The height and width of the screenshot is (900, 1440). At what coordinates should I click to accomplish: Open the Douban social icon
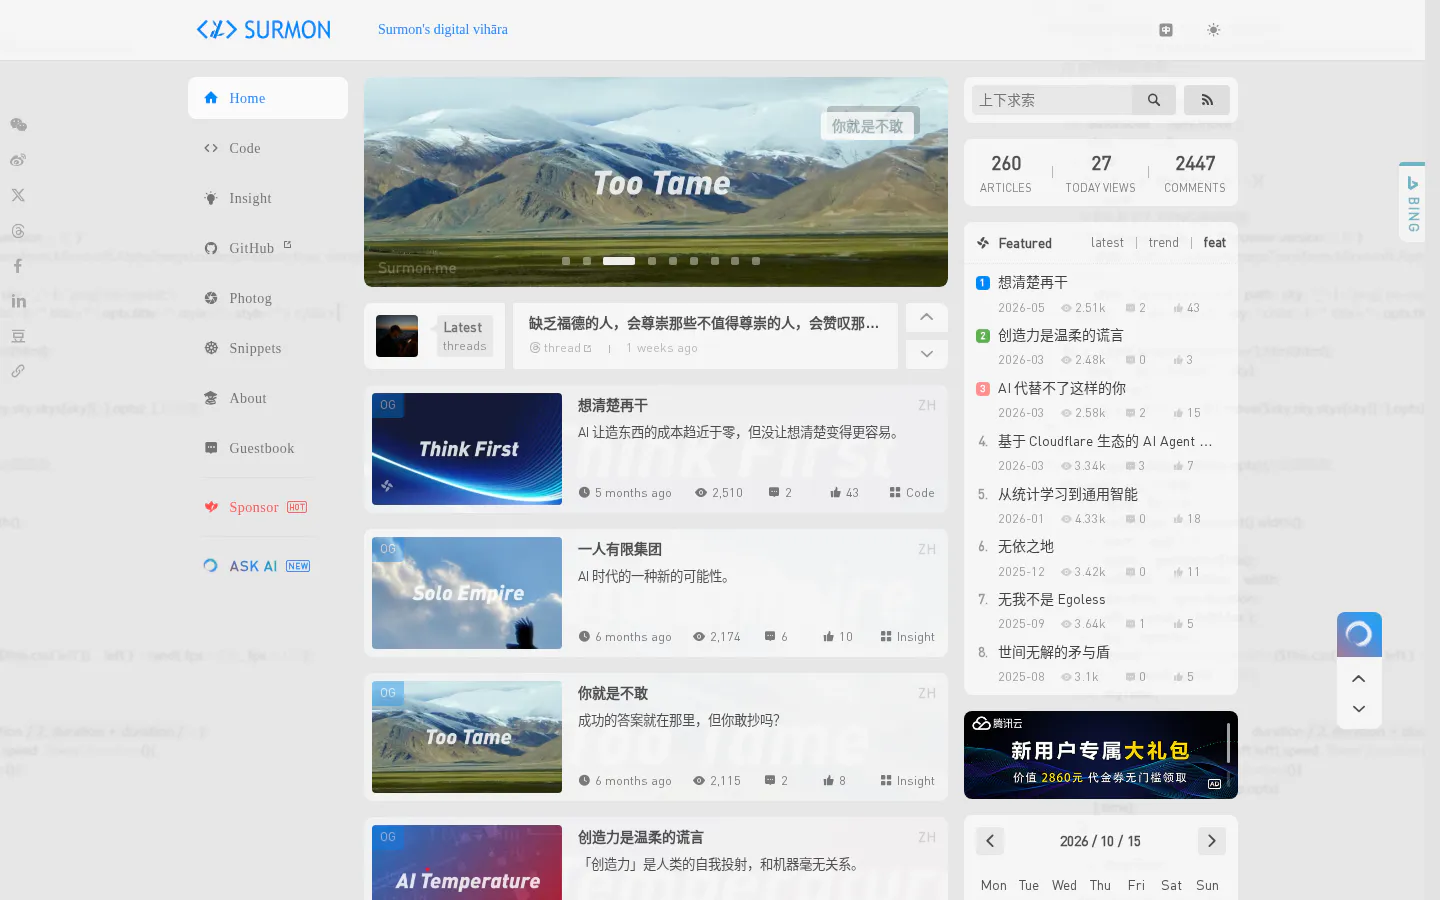18,336
